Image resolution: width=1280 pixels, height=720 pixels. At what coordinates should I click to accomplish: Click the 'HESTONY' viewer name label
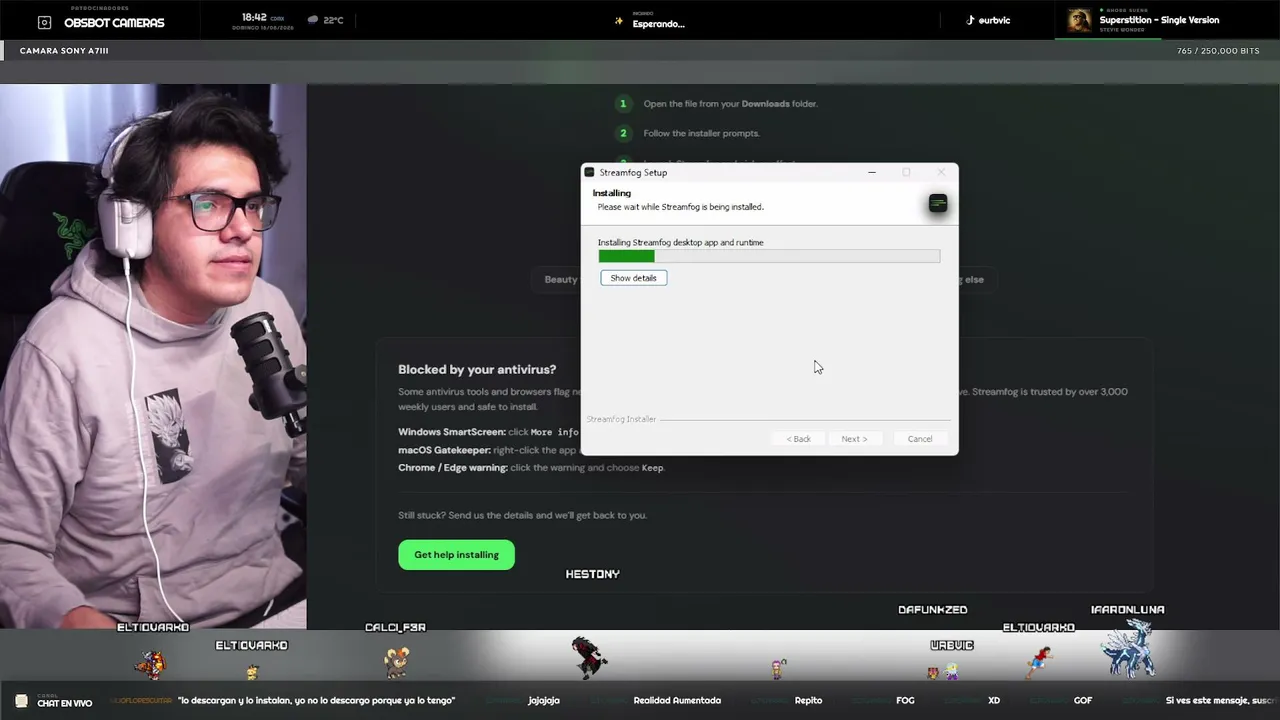click(593, 574)
